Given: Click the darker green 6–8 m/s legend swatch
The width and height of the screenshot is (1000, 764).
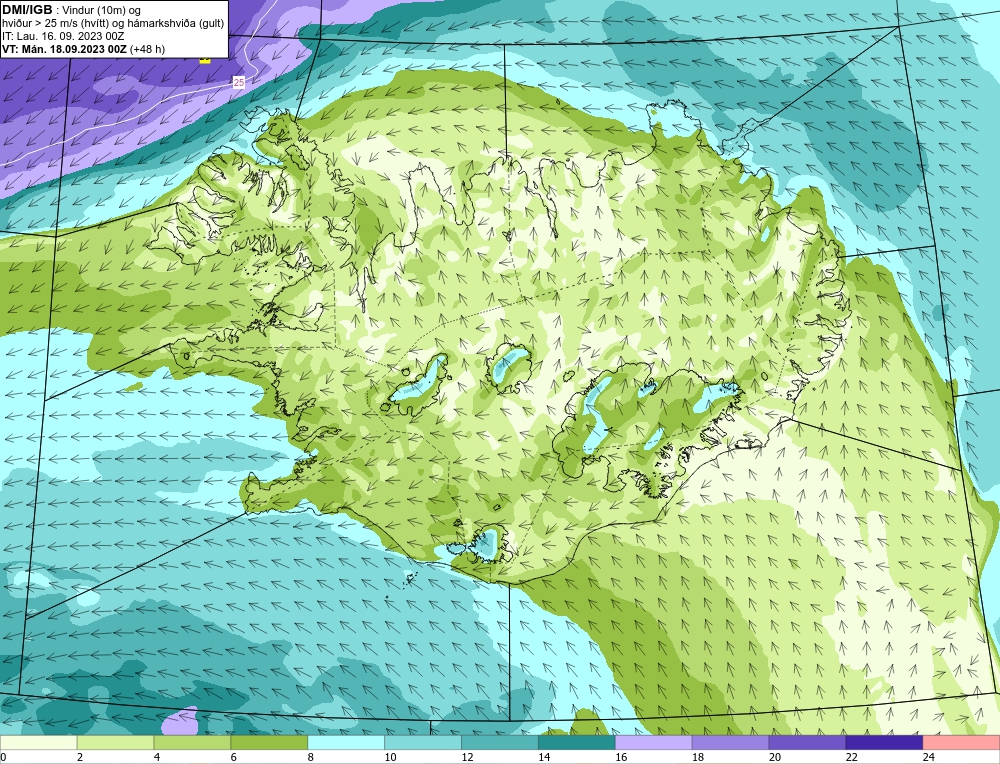Looking at the screenshot, I should (x=269, y=743).
